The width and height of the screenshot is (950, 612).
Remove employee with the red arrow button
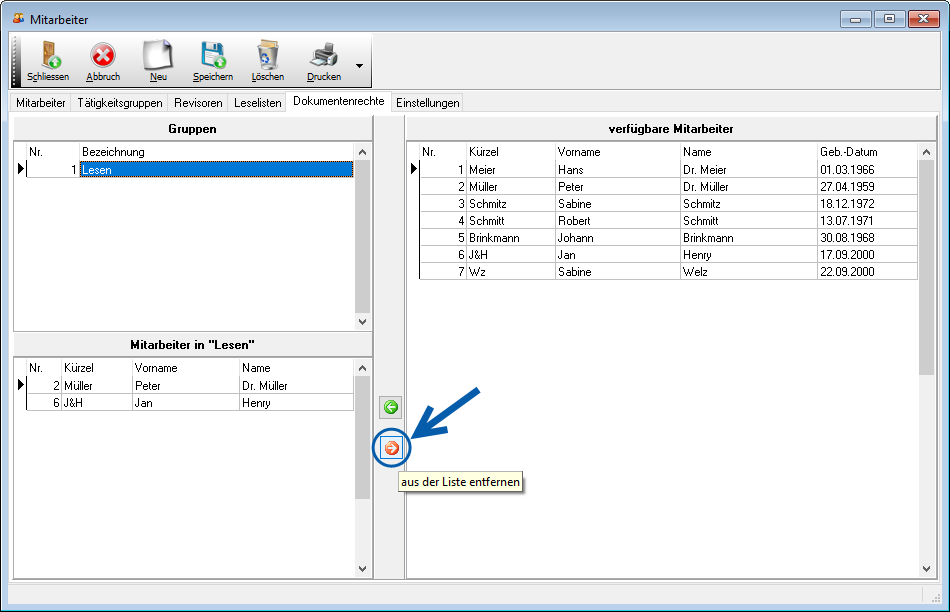[x=391, y=448]
